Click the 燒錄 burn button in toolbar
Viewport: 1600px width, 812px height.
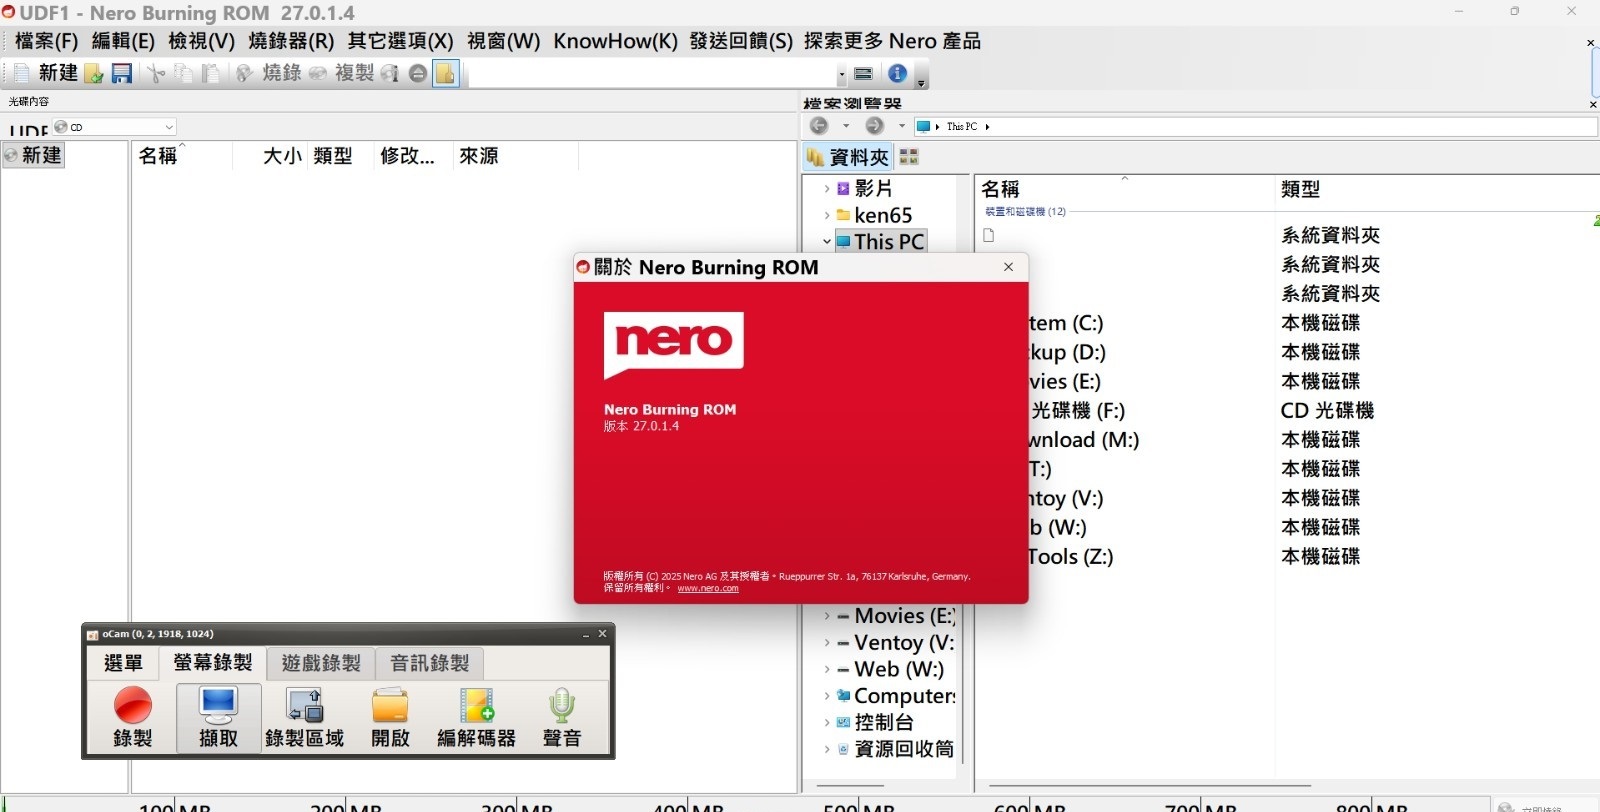tap(269, 73)
